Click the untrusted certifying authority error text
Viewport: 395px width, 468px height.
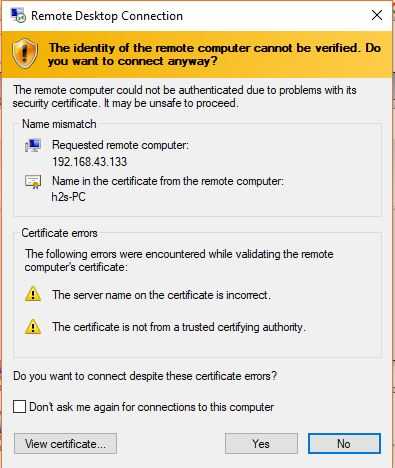click(x=179, y=327)
